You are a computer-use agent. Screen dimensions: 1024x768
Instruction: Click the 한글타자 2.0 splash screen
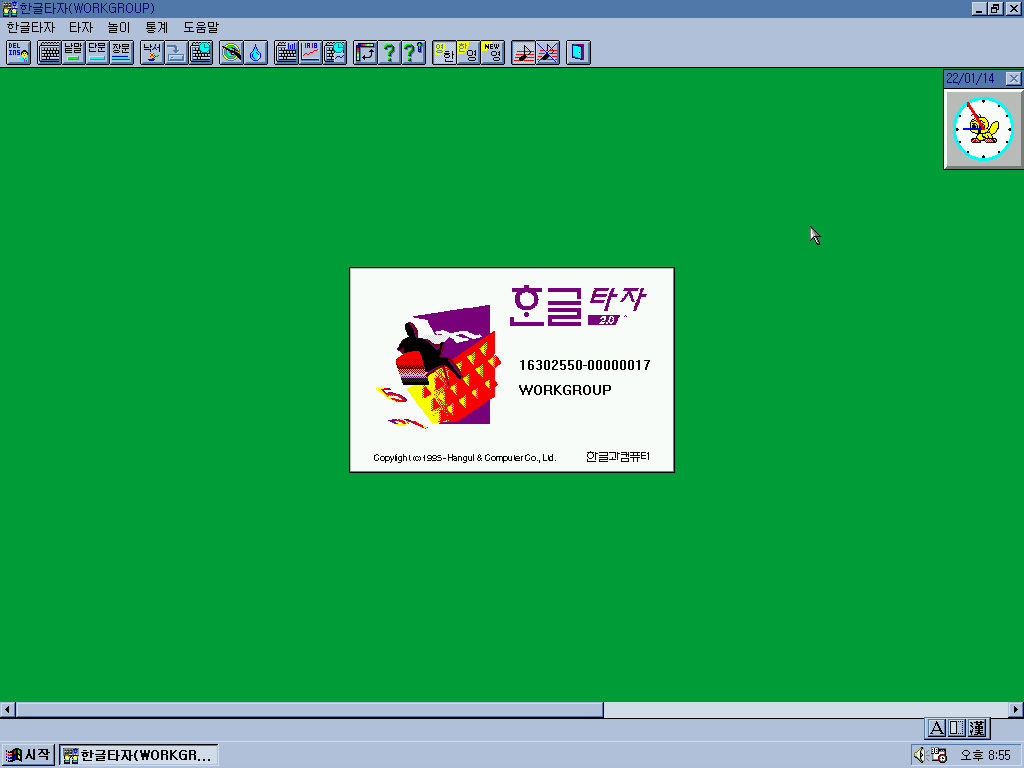(x=512, y=370)
